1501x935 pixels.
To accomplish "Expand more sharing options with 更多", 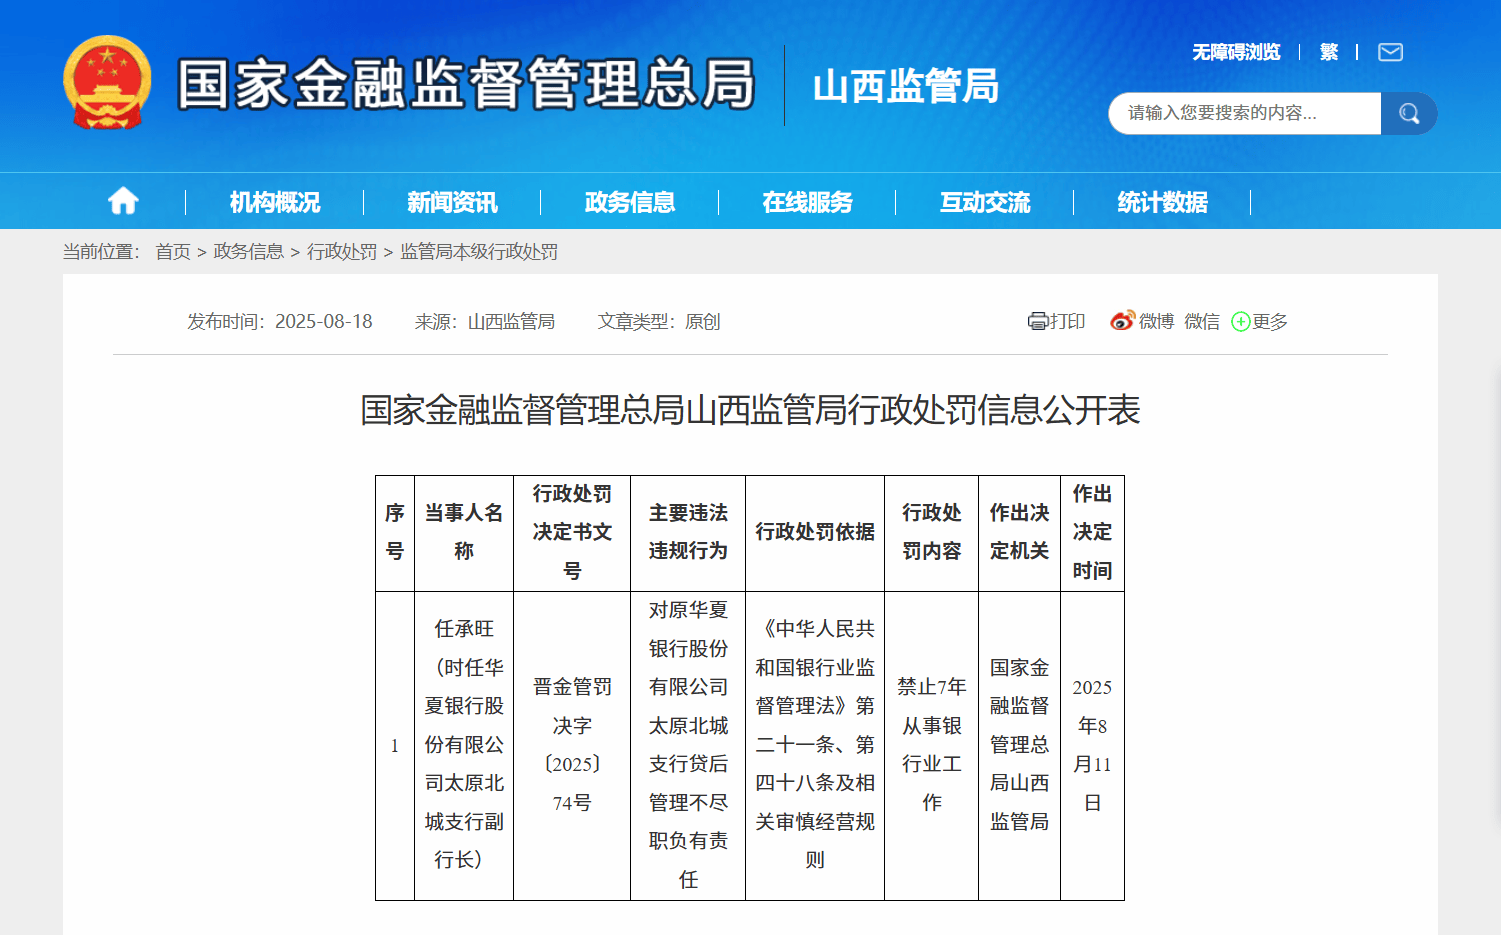I will pos(1260,321).
